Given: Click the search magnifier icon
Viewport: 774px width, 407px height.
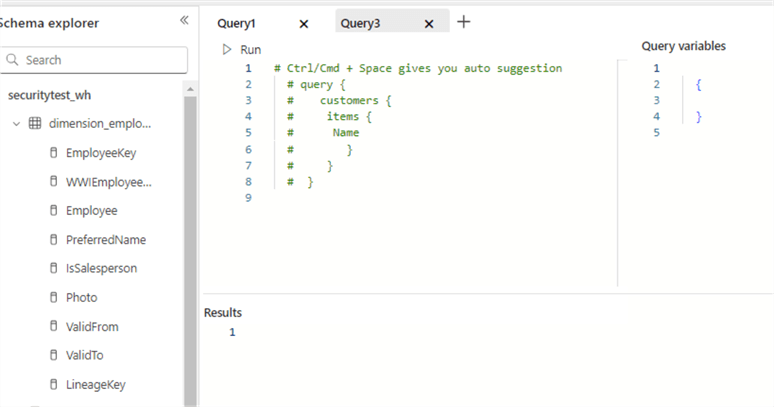Looking at the screenshot, I should [x=13, y=60].
